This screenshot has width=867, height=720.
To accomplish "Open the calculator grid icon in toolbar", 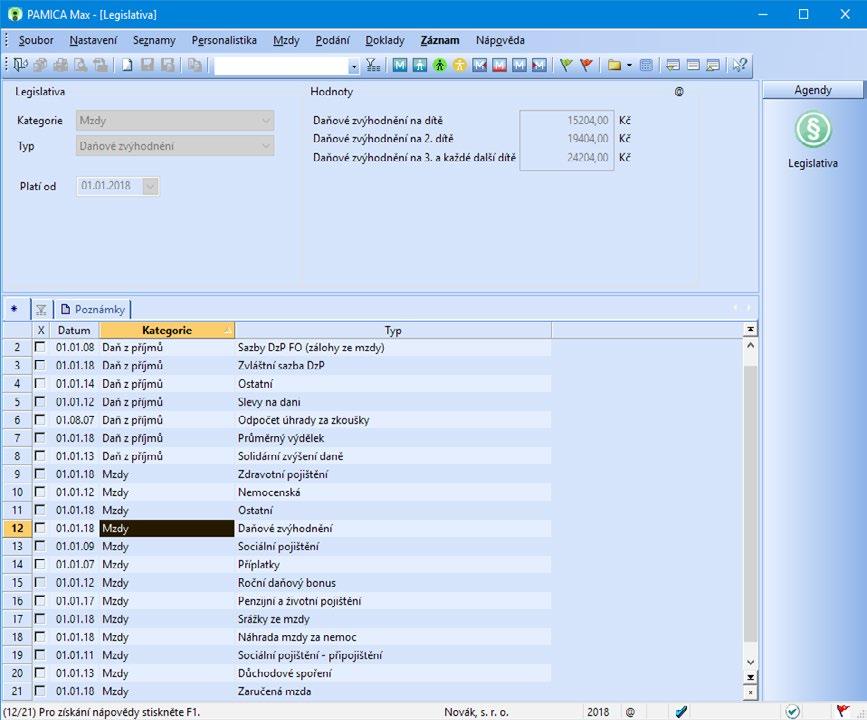I will coord(646,65).
